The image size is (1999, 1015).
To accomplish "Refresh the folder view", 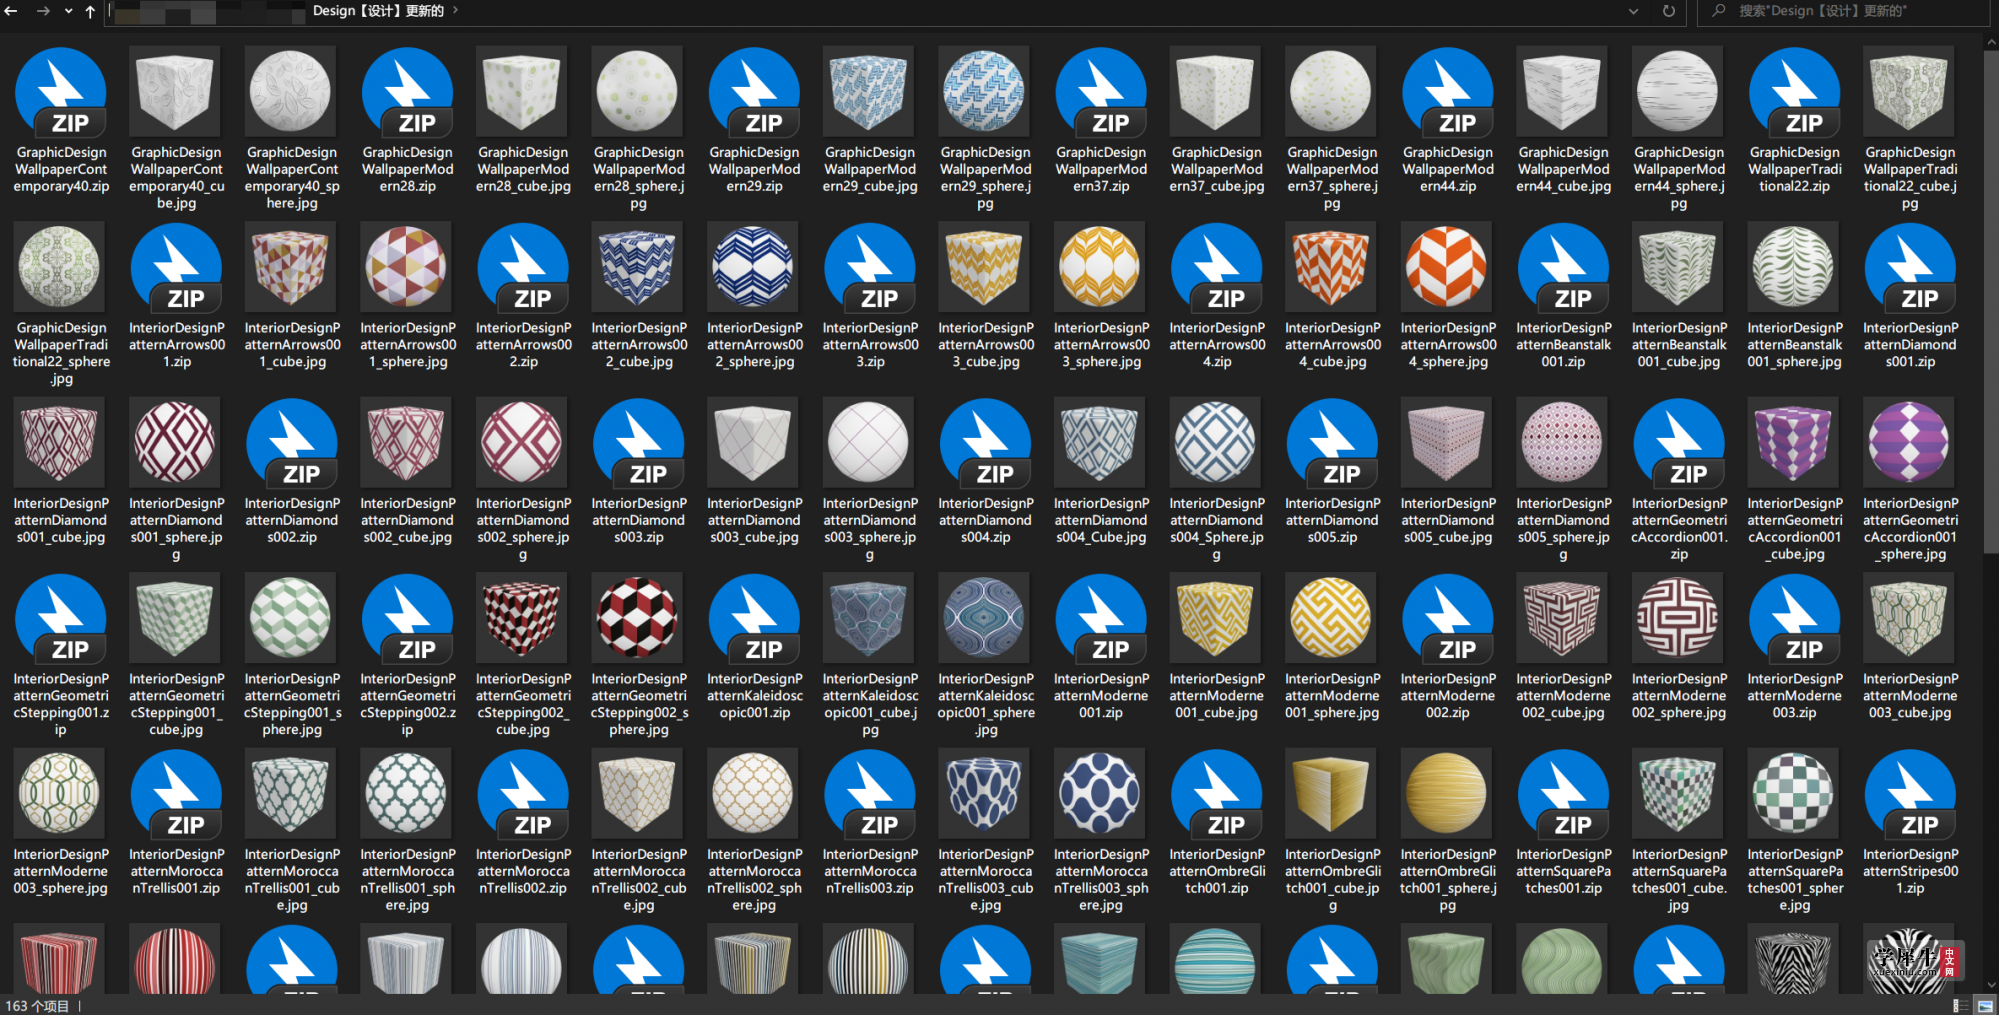I will pos(1668,11).
